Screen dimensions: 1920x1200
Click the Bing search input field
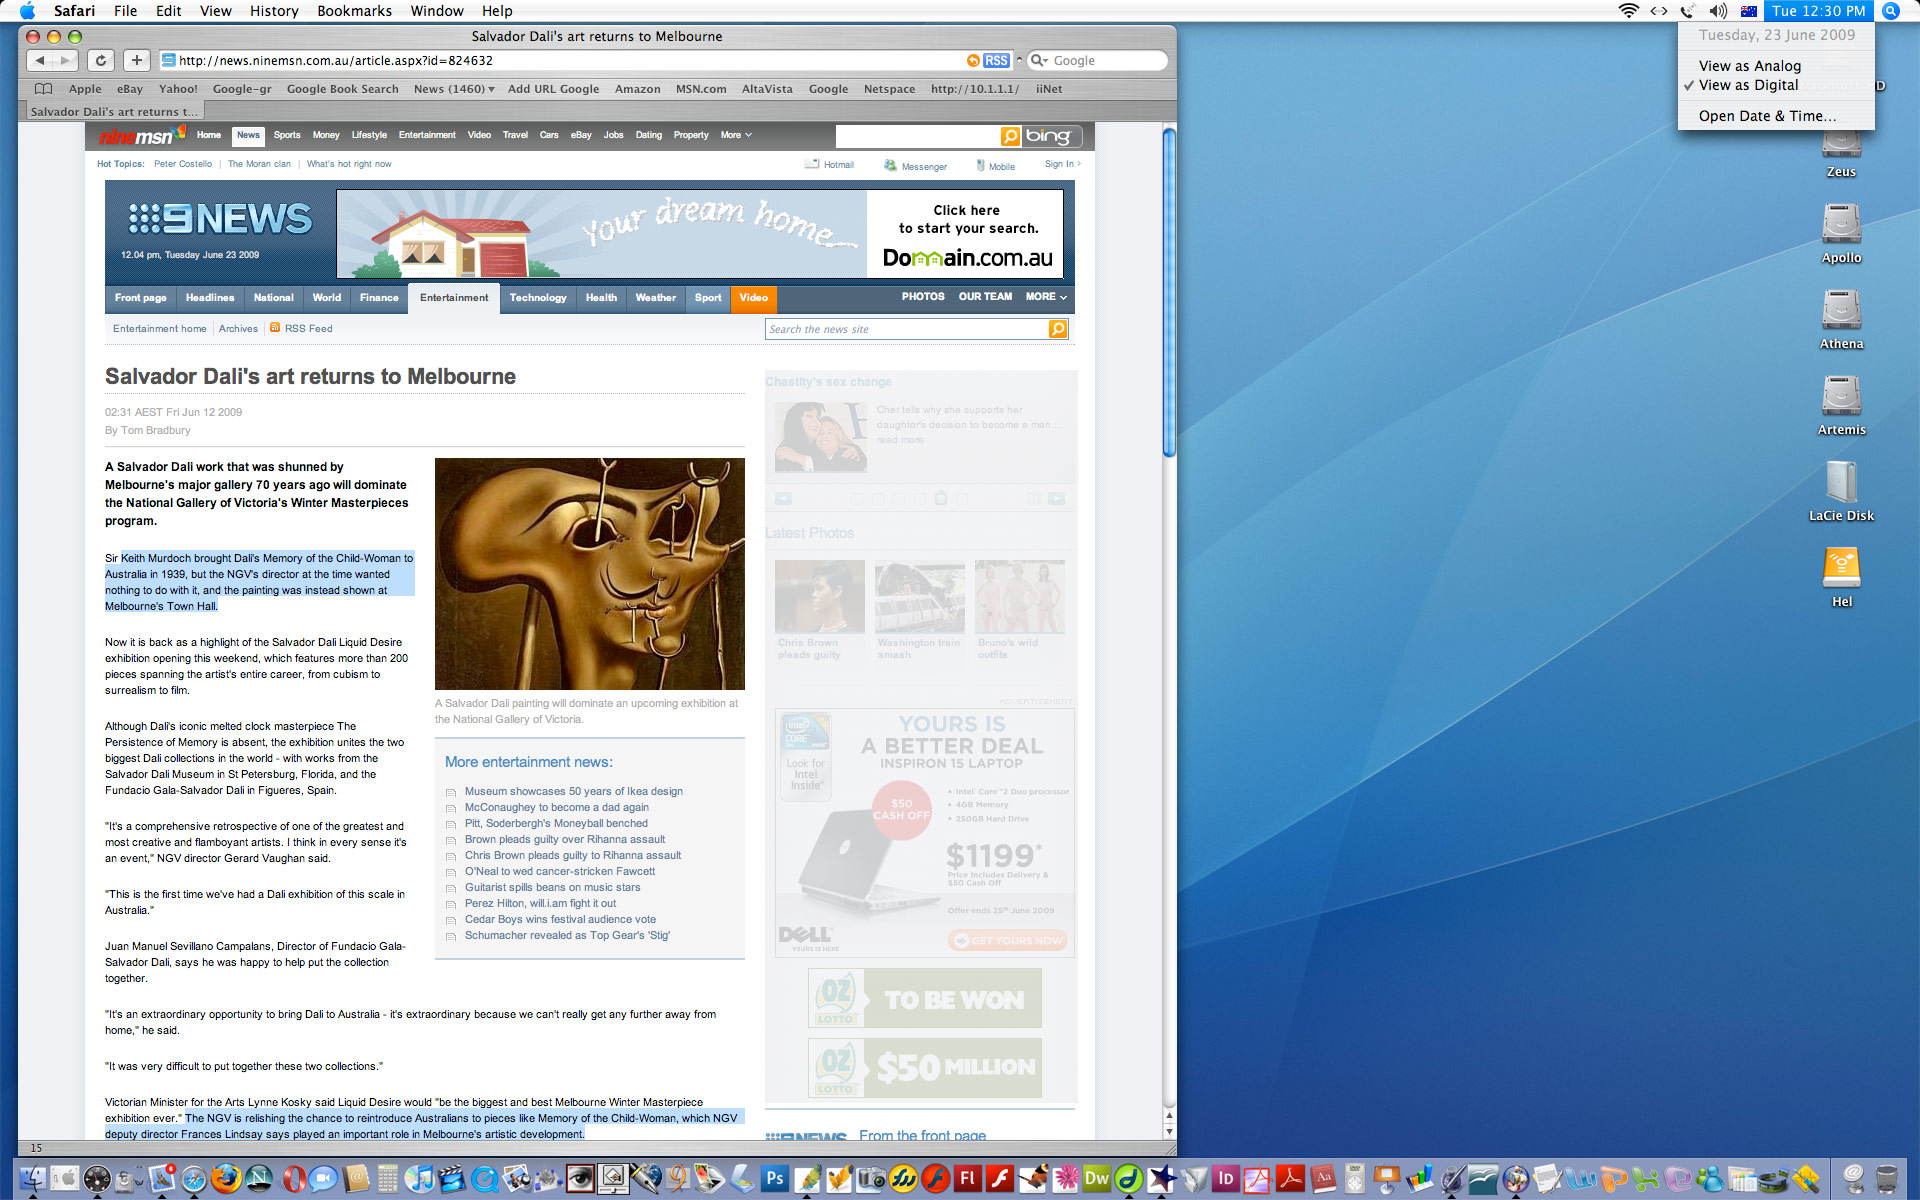[918, 136]
